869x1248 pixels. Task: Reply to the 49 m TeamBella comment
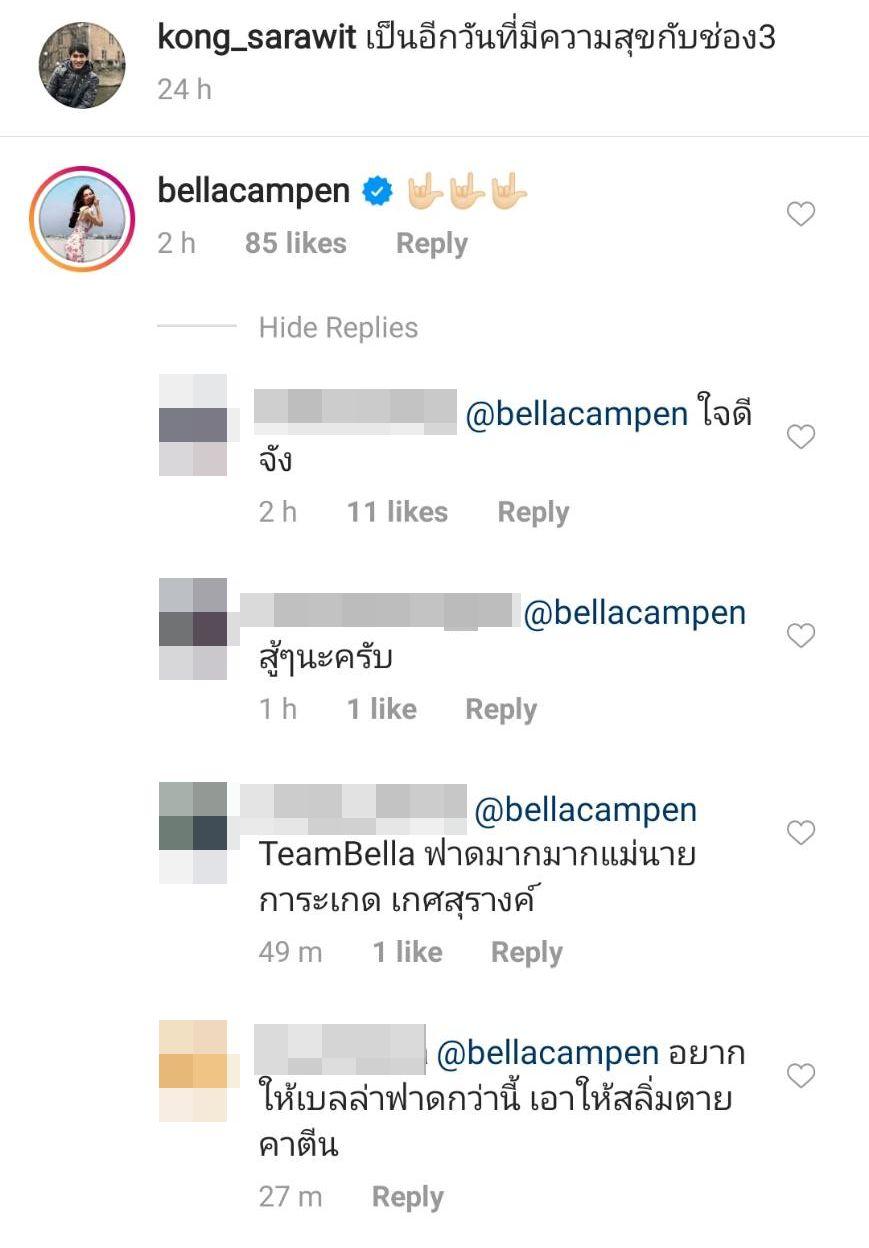point(527,953)
